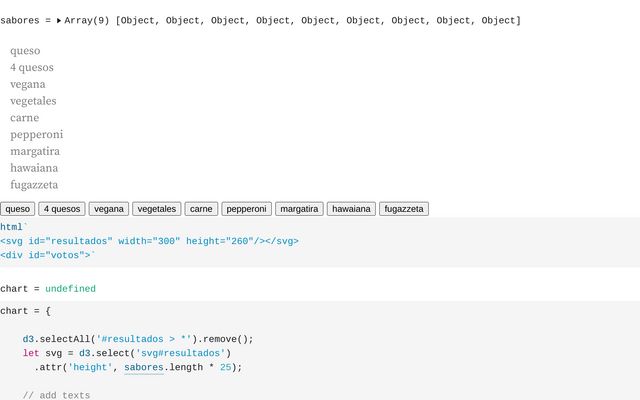
Task: Vote with the 'margatira' button
Action: [x=299, y=209]
